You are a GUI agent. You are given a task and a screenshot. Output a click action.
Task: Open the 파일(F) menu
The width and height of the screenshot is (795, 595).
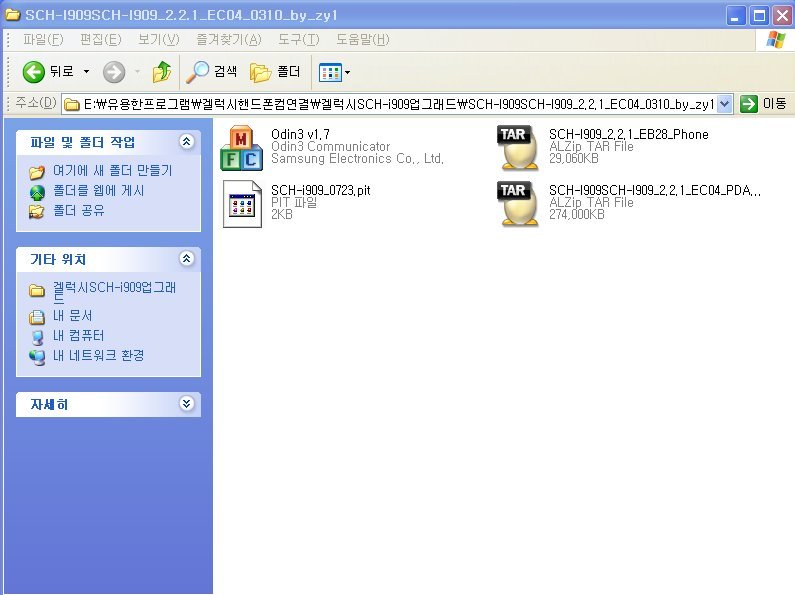point(43,40)
